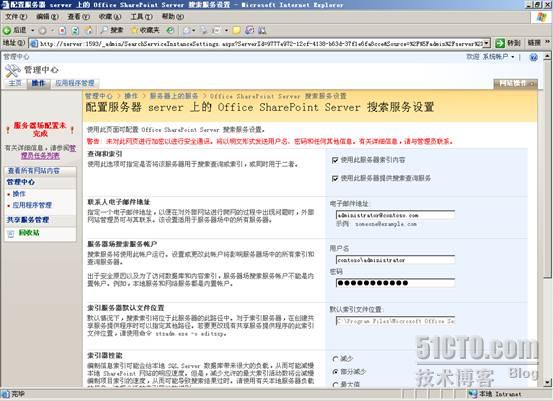Toggle 使用此服务器索引内容 checkbox
This screenshot has width=553, height=401.
[335, 160]
